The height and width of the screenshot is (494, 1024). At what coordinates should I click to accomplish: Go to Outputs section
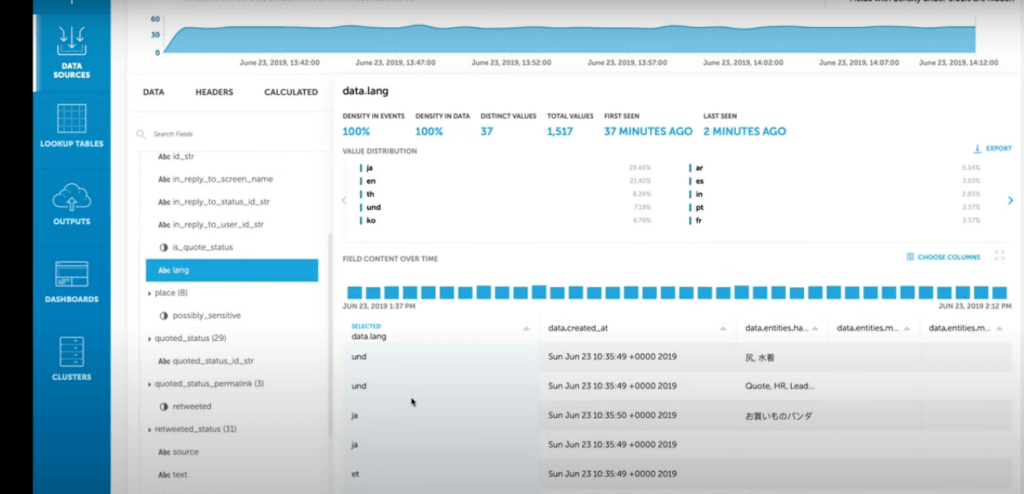click(x=72, y=204)
